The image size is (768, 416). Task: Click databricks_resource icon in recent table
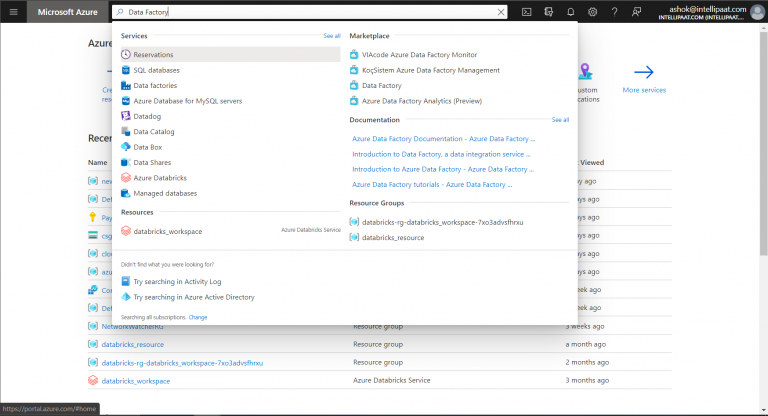[93, 344]
